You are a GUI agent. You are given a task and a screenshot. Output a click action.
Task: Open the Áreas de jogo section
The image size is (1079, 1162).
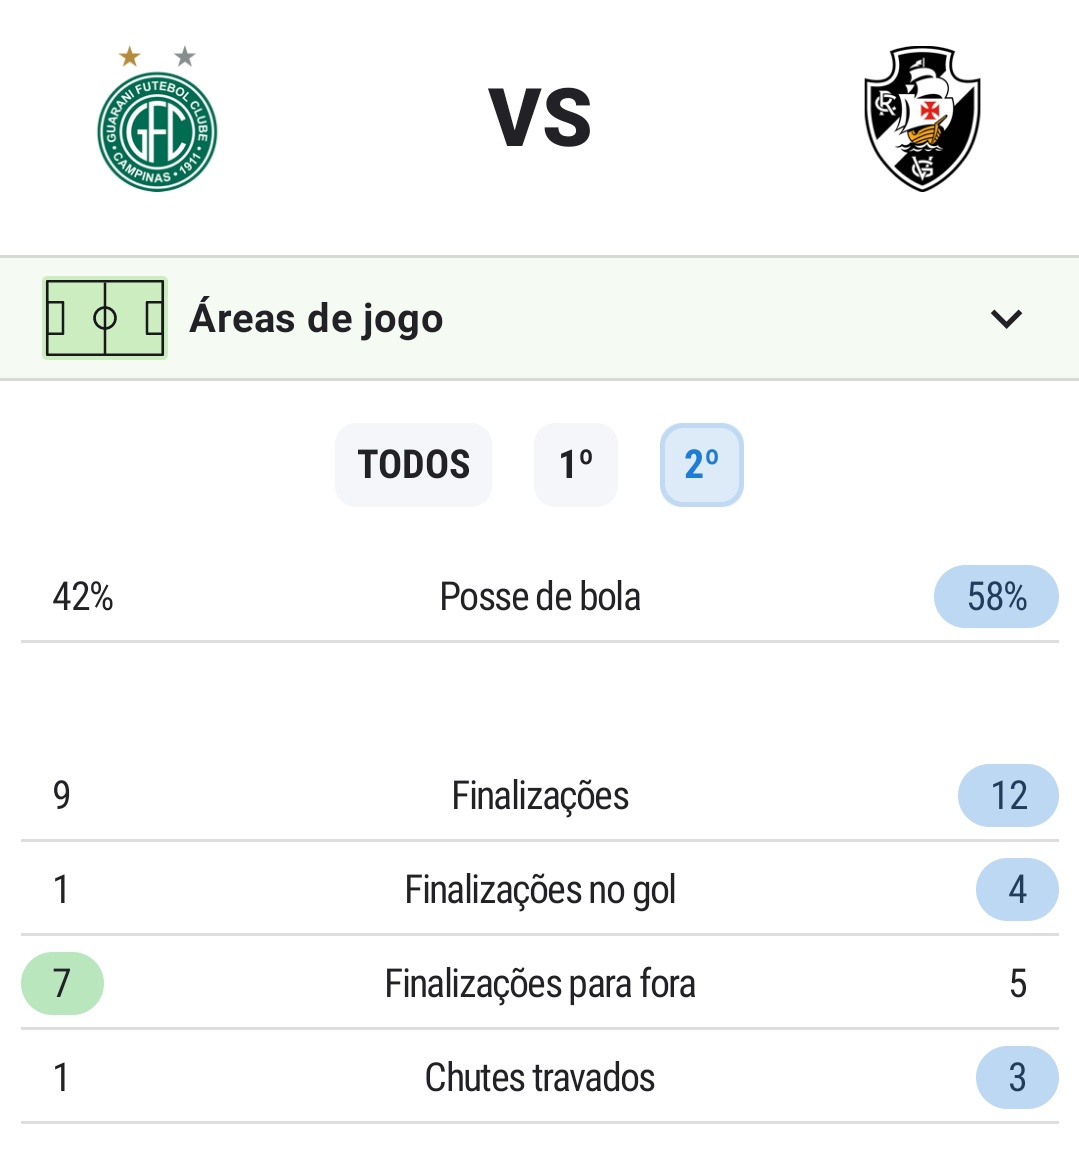click(316, 319)
